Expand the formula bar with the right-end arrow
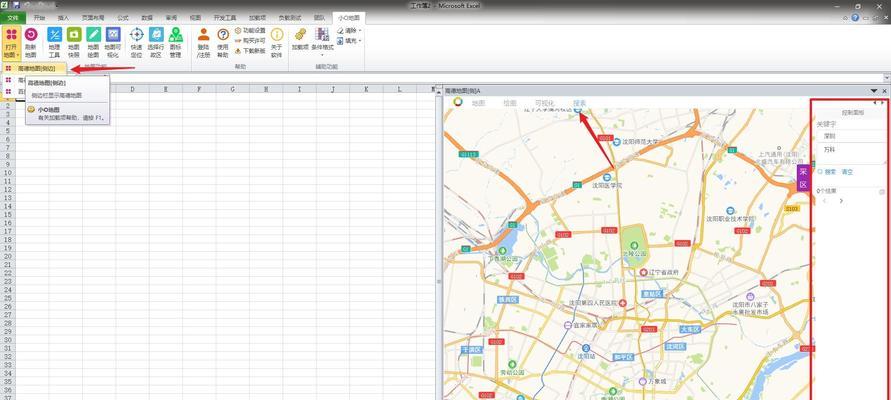Image resolution: width=891 pixels, height=400 pixels. tap(886, 78)
